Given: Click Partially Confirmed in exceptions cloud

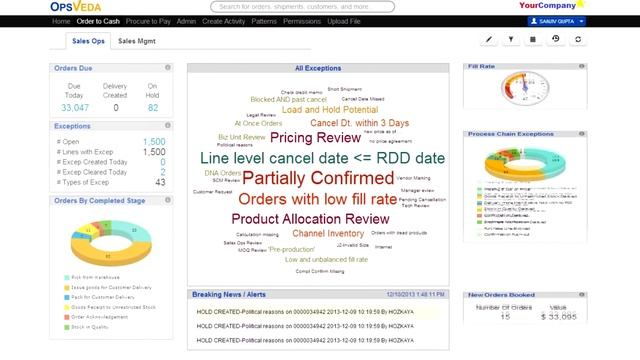Looking at the screenshot, I should coord(318,178).
